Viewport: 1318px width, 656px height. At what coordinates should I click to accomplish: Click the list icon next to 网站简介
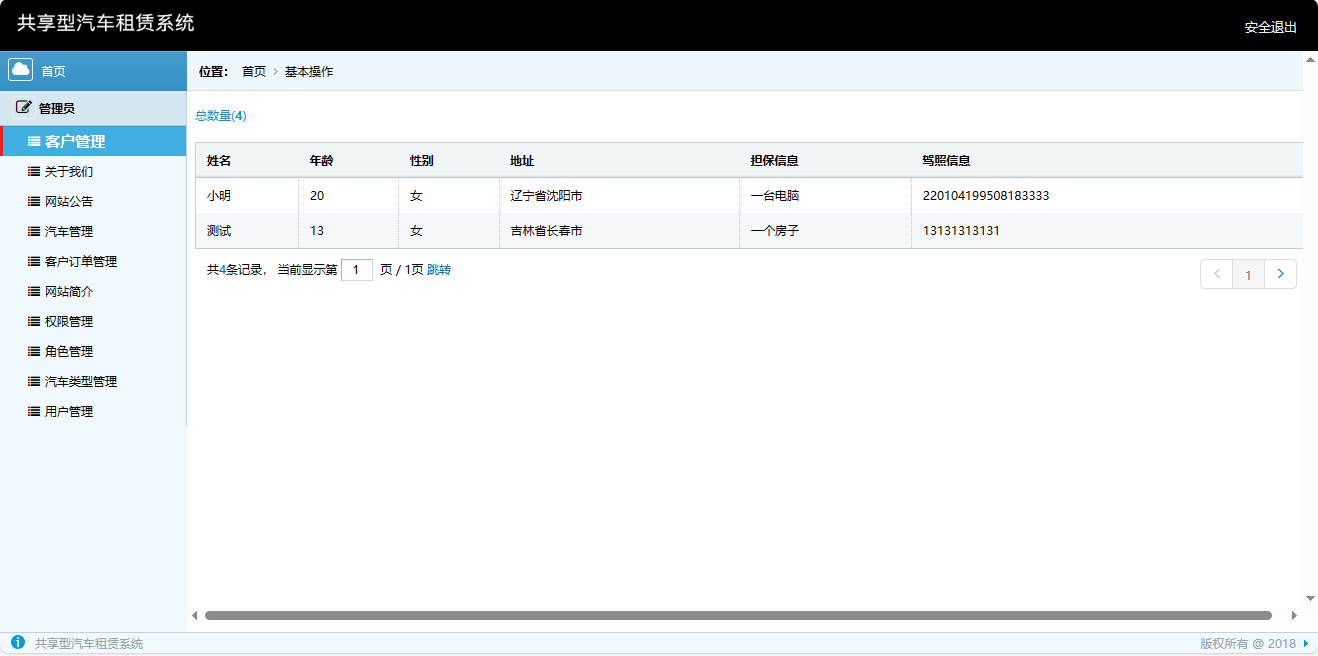[34, 291]
